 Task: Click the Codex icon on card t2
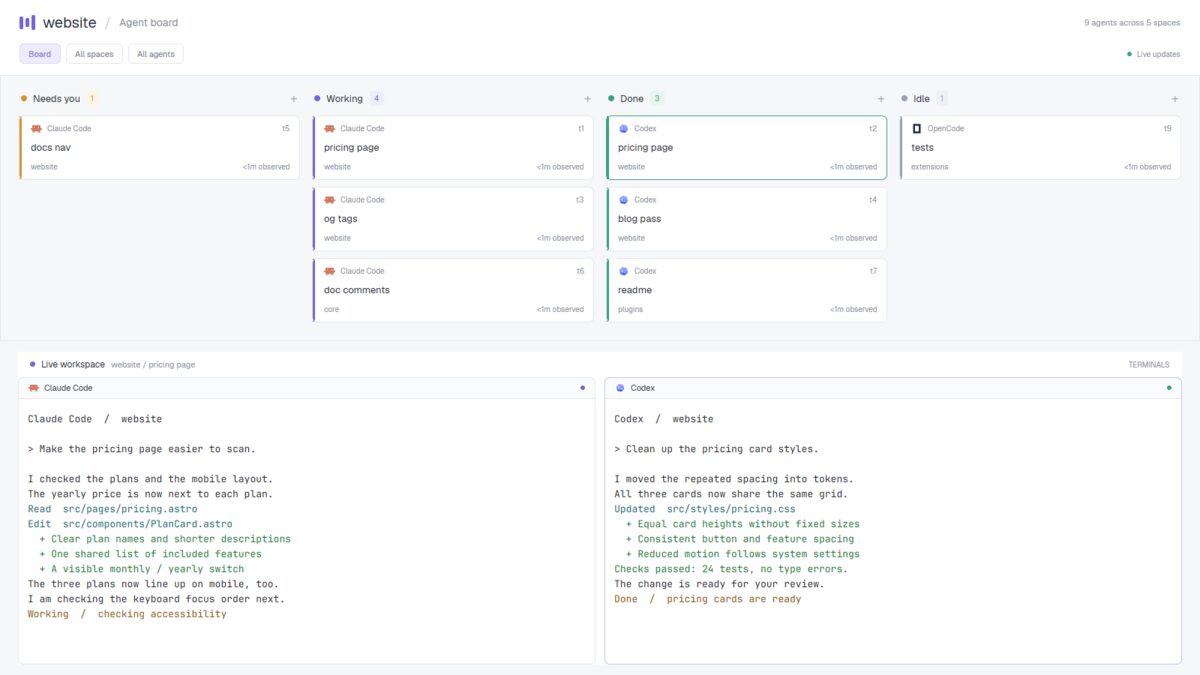point(623,129)
